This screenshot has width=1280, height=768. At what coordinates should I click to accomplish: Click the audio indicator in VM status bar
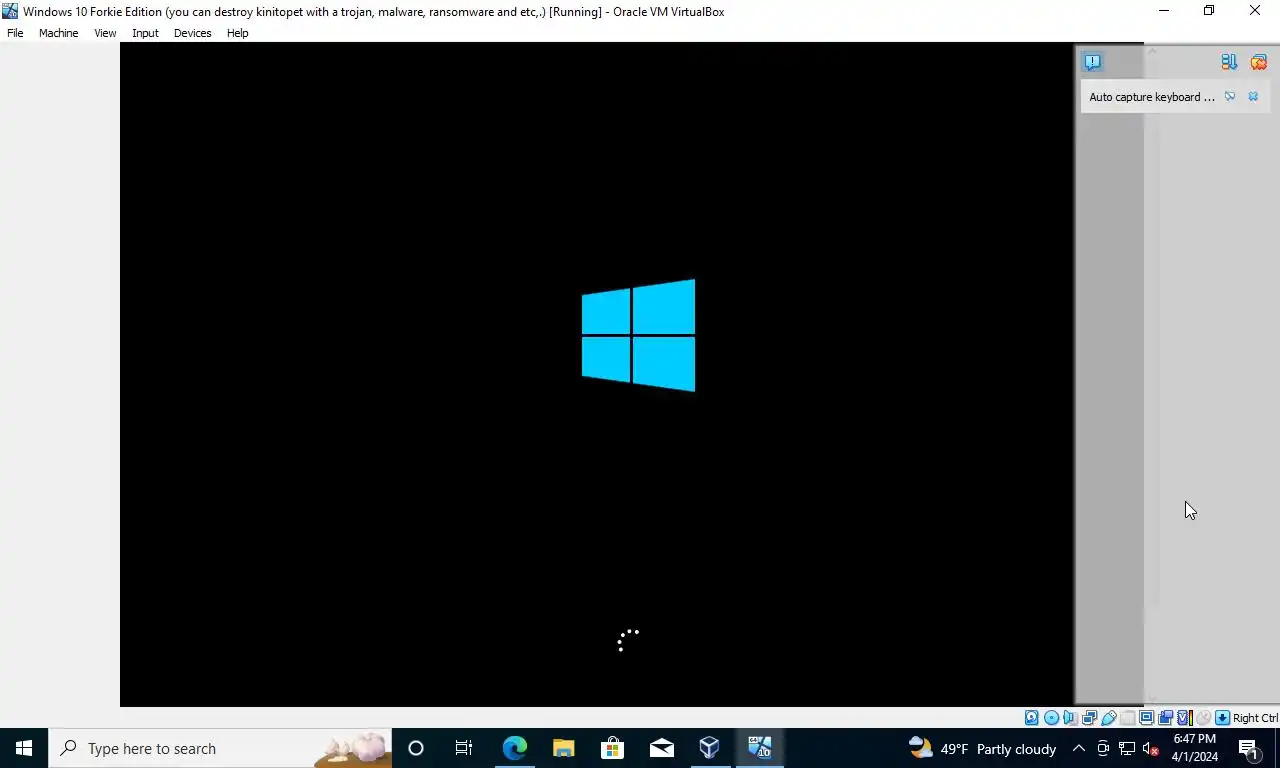(x=1070, y=718)
